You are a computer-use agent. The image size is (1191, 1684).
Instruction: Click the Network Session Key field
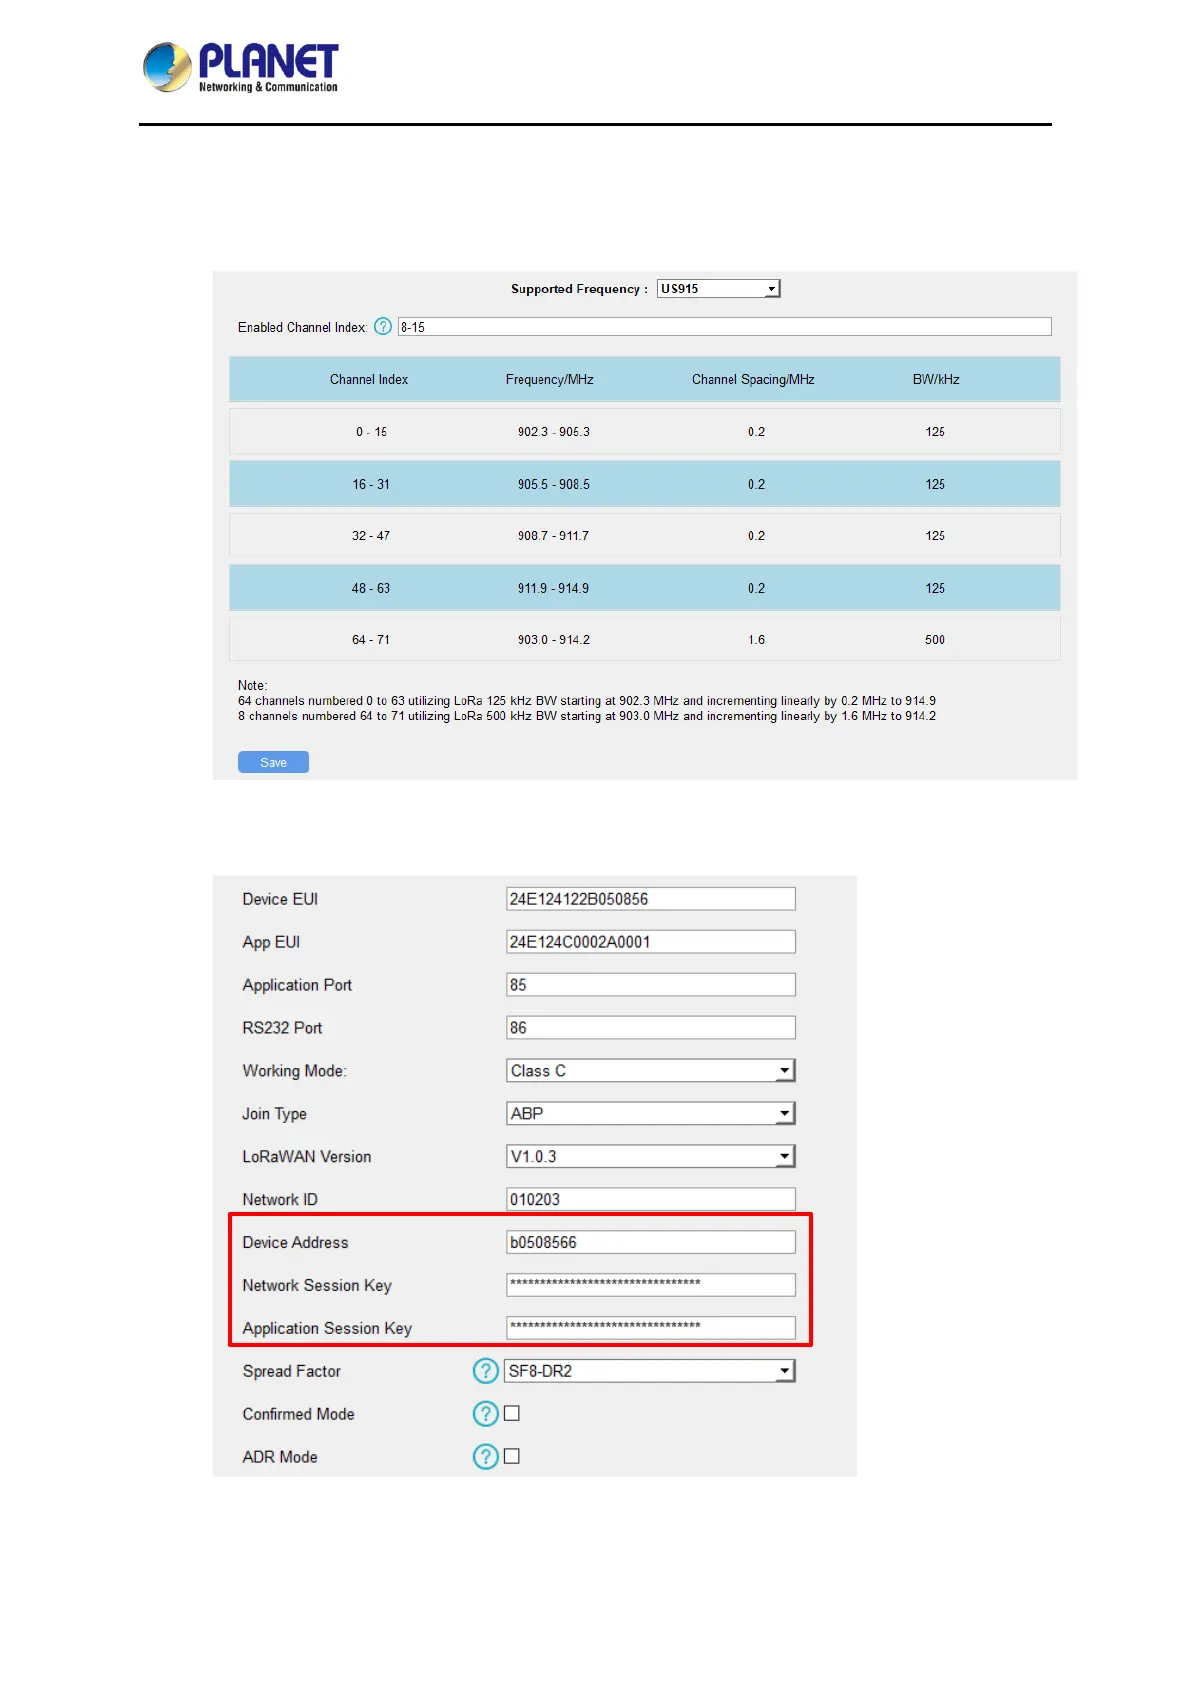pyautogui.click(x=650, y=1285)
